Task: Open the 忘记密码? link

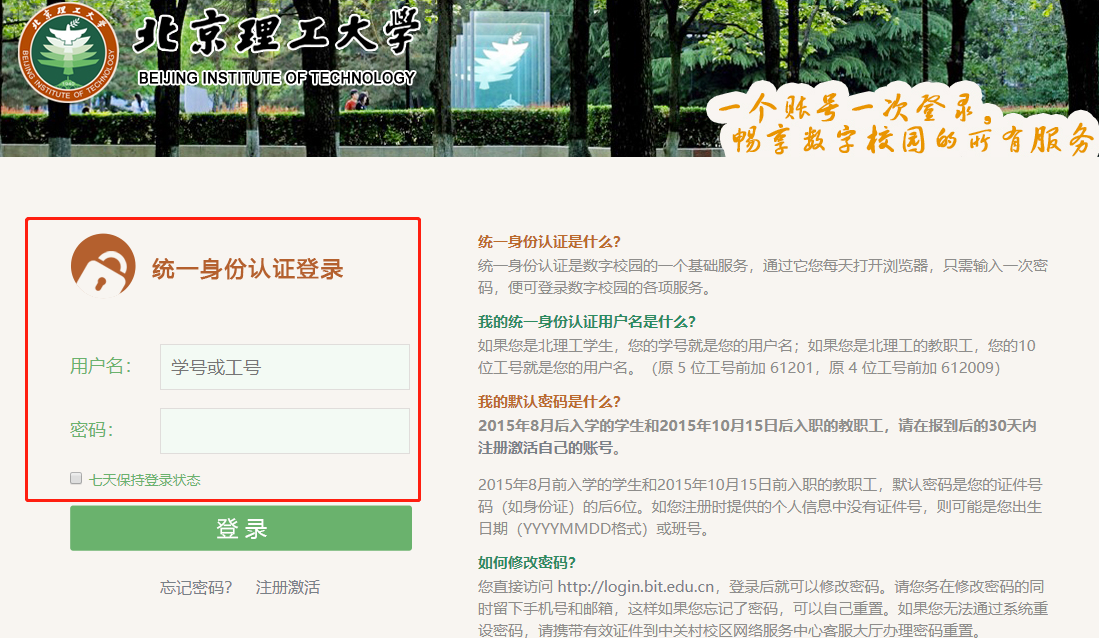Action: point(196,587)
